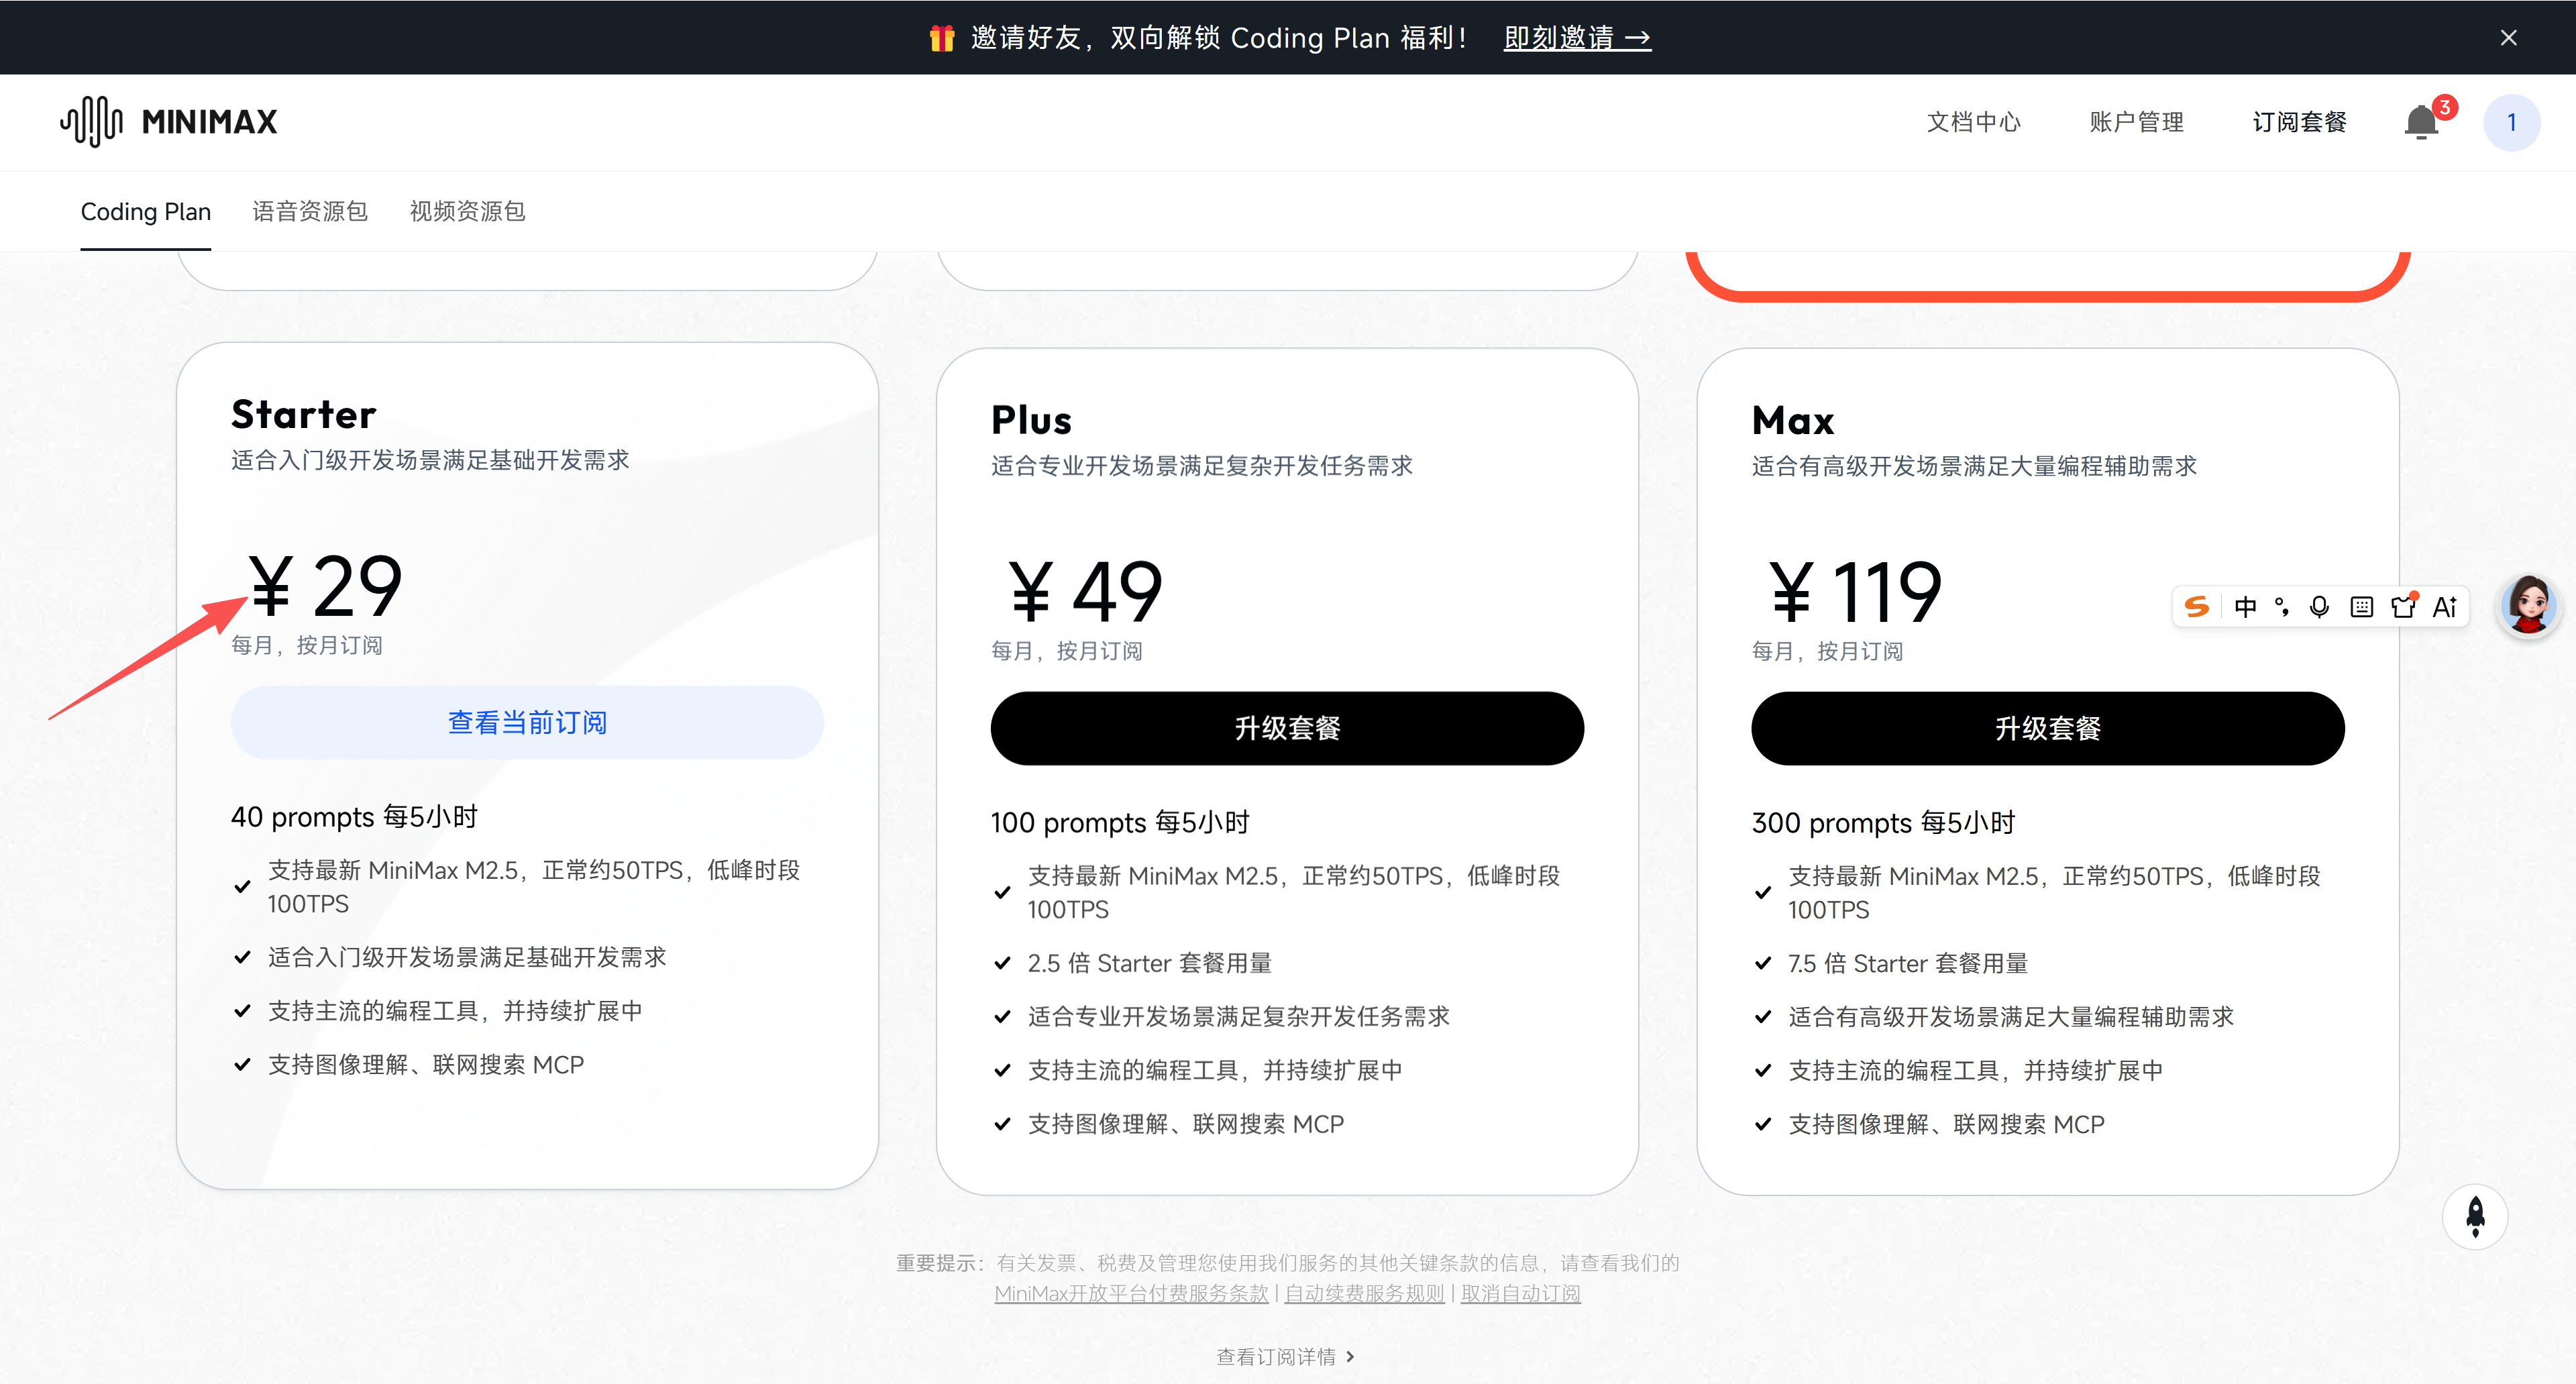Click the 2.5 倍 Starter 套餐用量 item
2576x1384 pixels.
1150,963
